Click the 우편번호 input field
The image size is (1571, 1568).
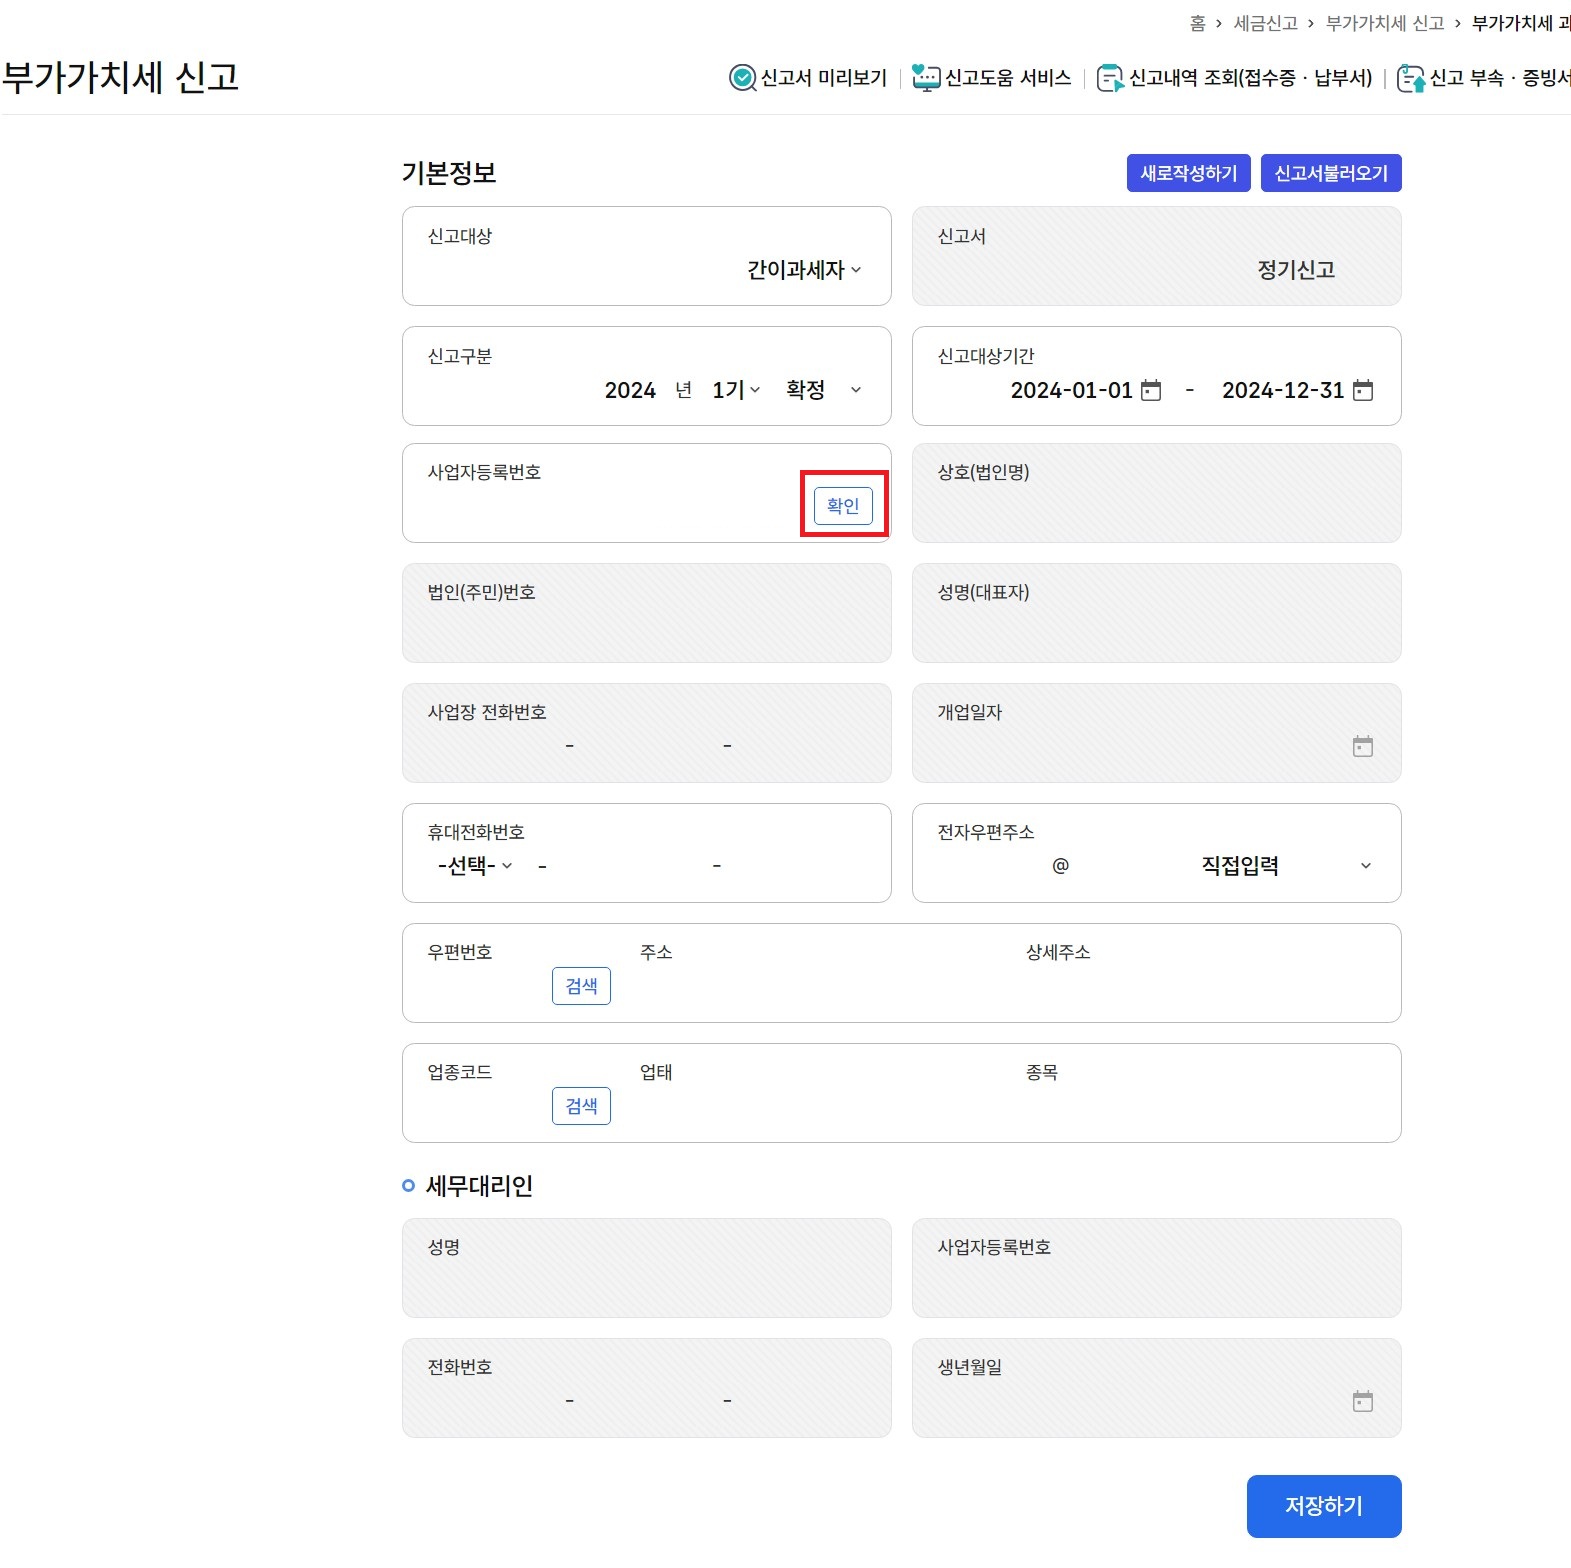pyautogui.click(x=487, y=986)
